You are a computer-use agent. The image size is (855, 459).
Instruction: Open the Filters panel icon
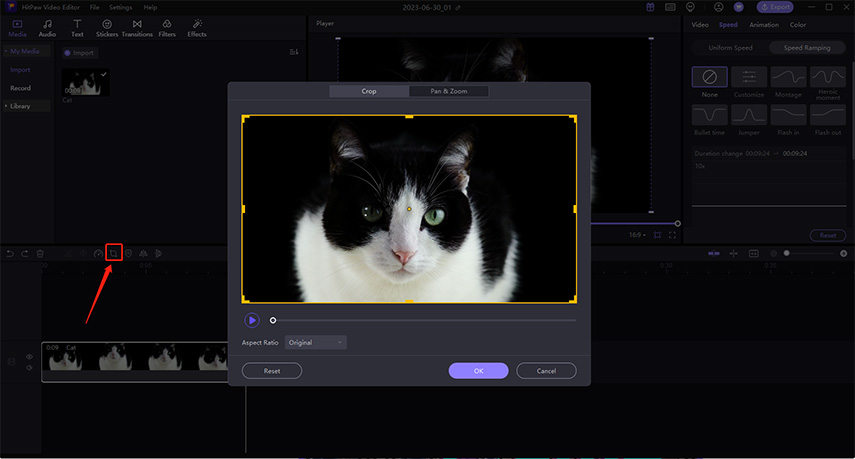167,24
